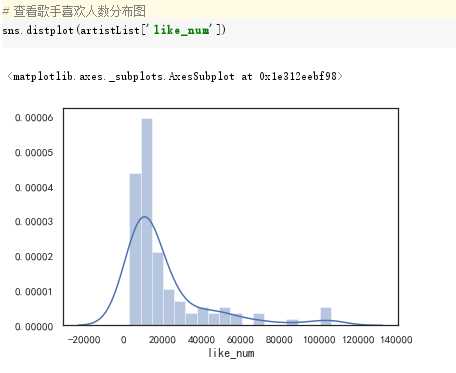Click the isolated histogram bar near 100000

coord(326,316)
